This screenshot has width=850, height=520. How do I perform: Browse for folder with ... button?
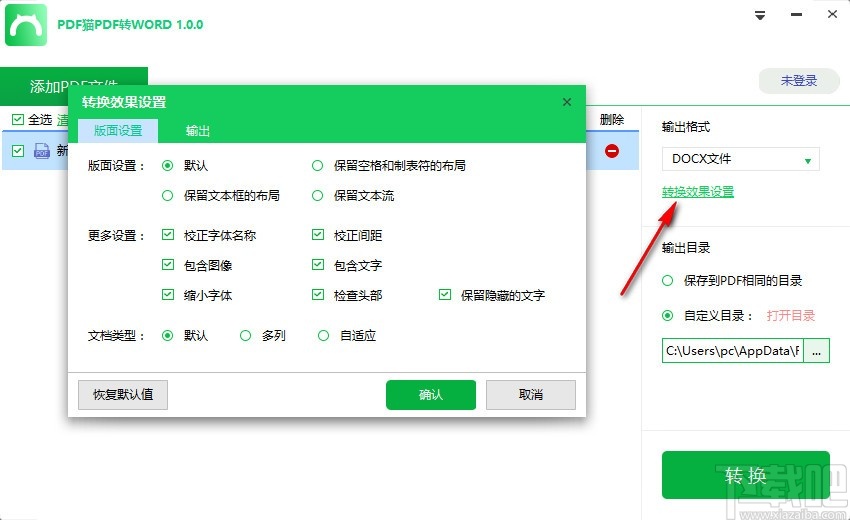click(x=816, y=351)
